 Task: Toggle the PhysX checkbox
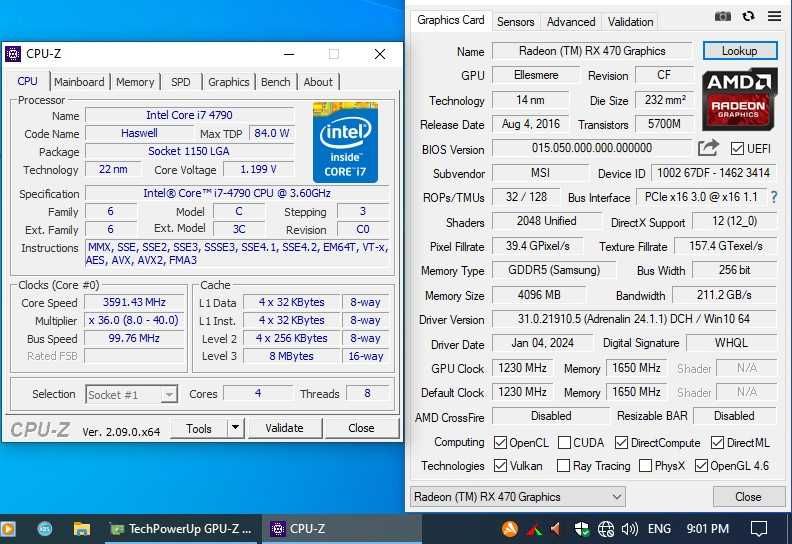[645, 465]
